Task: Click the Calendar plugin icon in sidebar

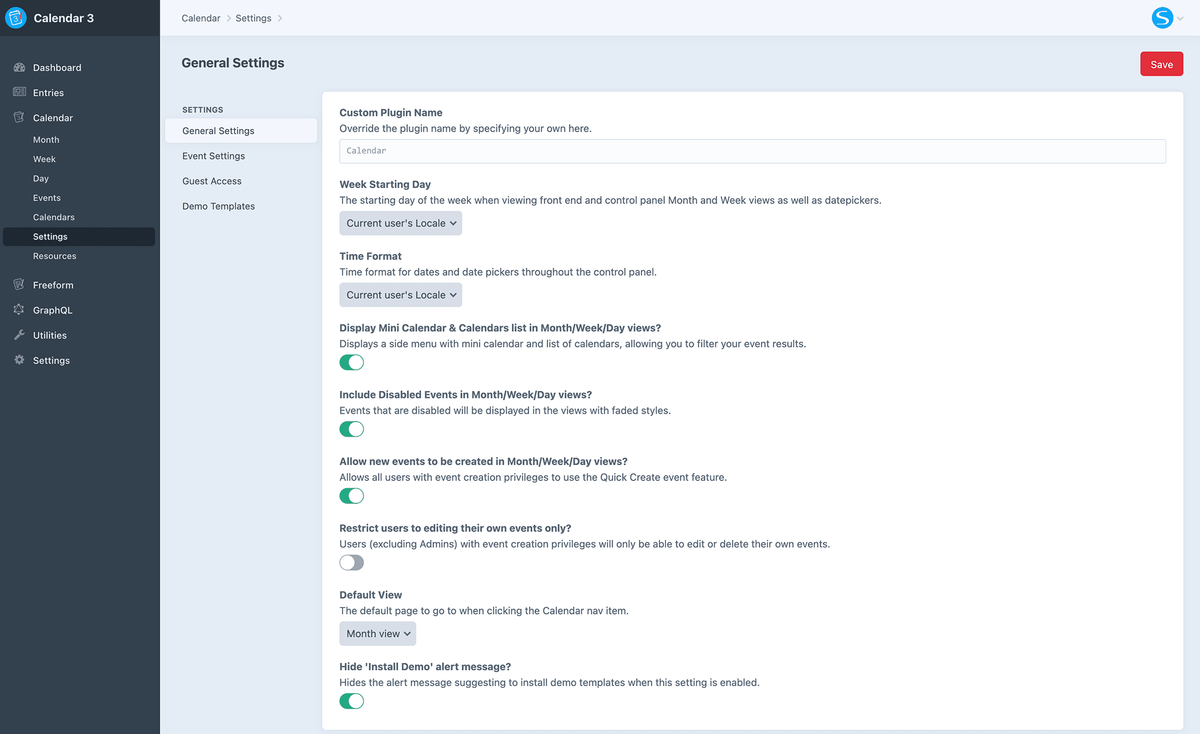Action: (x=19, y=117)
